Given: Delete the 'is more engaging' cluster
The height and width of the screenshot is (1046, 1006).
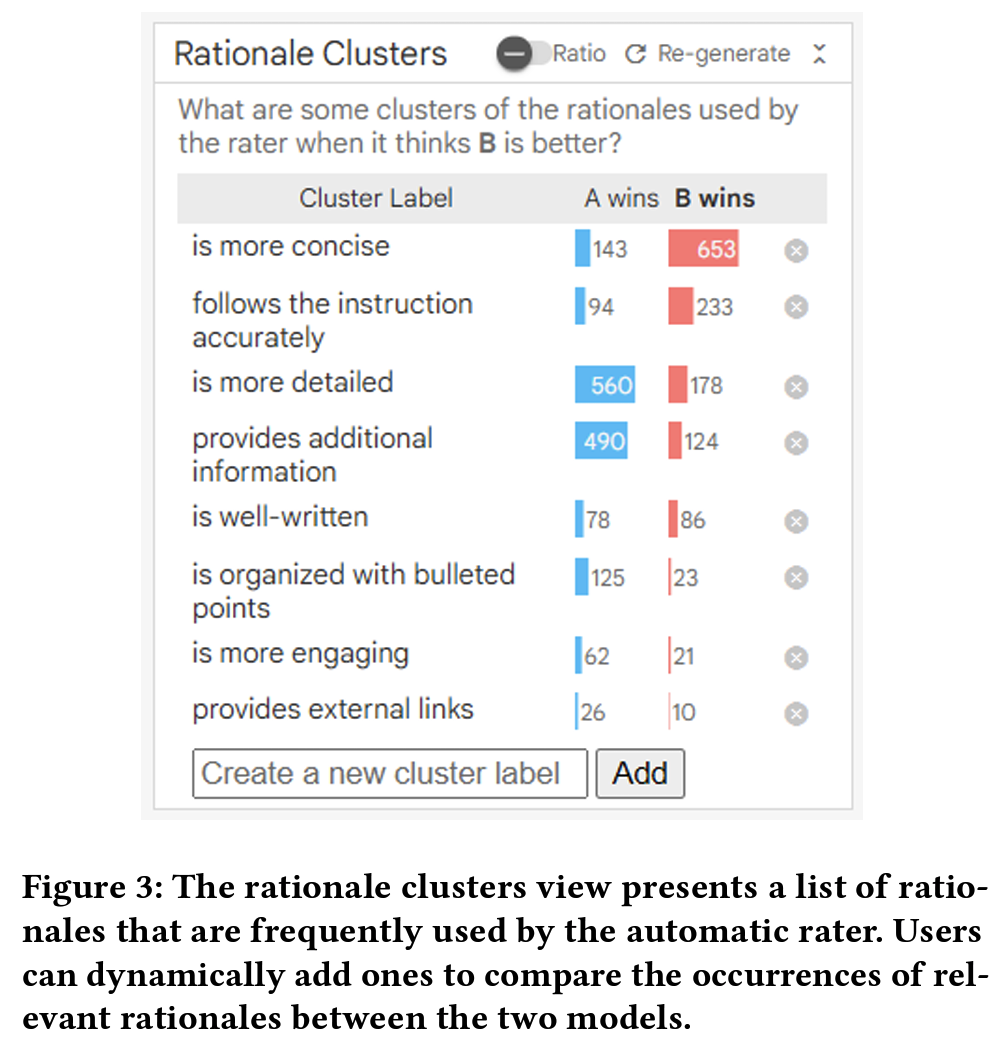Looking at the screenshot, I should pyautogui.click(x=796, y=657).
